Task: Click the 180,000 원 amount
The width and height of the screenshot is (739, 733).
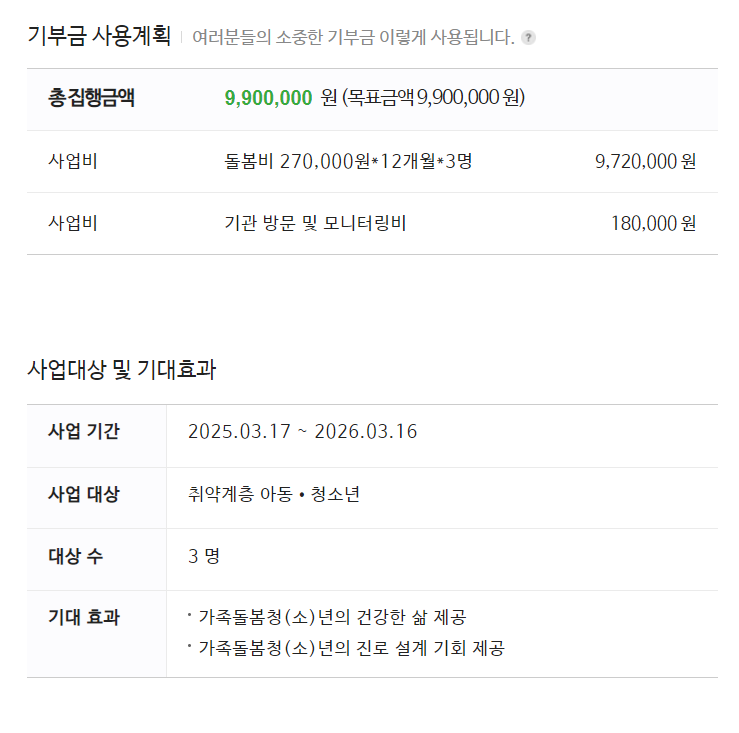Action: click(653, 223)
